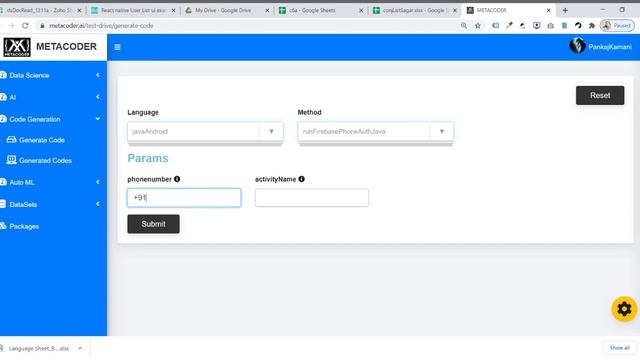Image resolution: width=640 pixels, height=360 pixels.
Task: Select Generate Code in sidebar
Action: pos(42,140)
